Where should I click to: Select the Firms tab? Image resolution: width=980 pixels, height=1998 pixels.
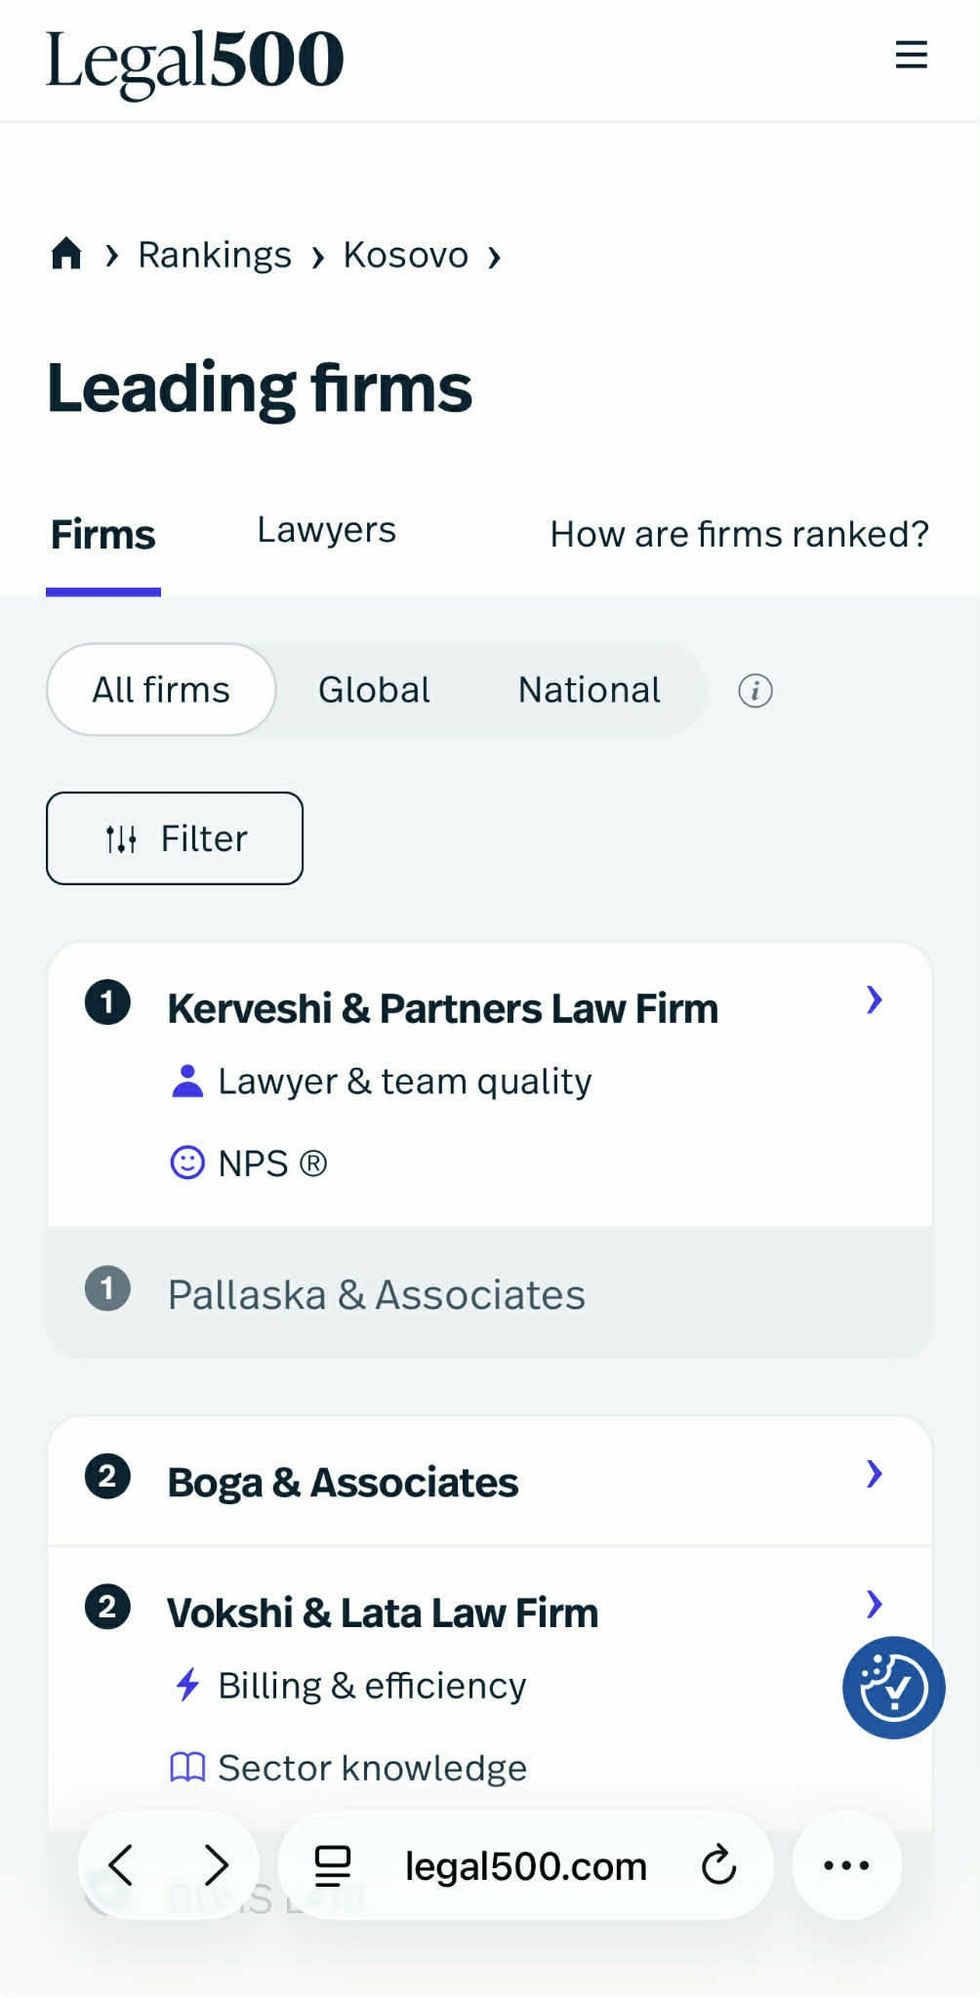click(103, 535)
